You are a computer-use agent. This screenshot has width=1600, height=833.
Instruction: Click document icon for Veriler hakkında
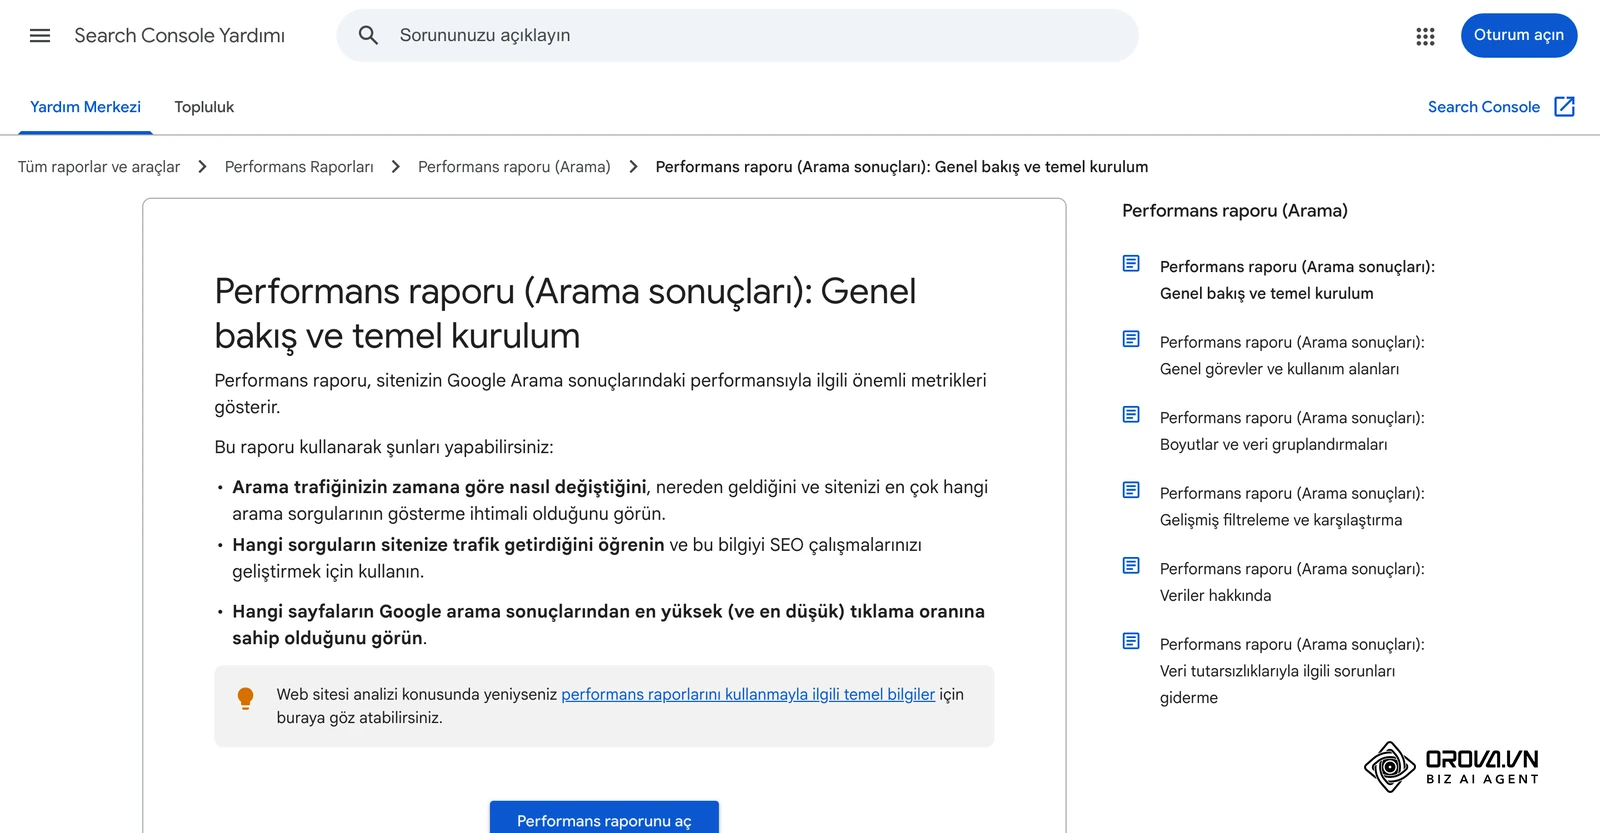pos(1131,565)
